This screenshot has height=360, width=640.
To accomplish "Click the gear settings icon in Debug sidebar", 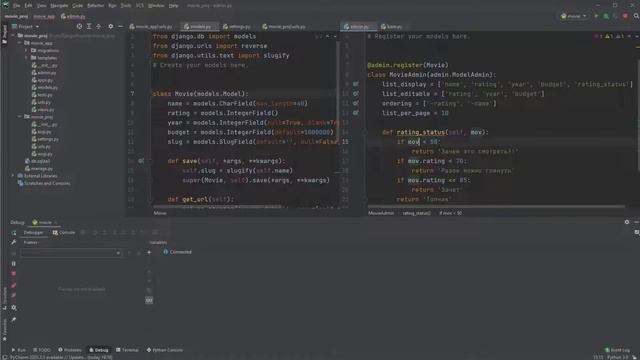I will click(13, 308).
